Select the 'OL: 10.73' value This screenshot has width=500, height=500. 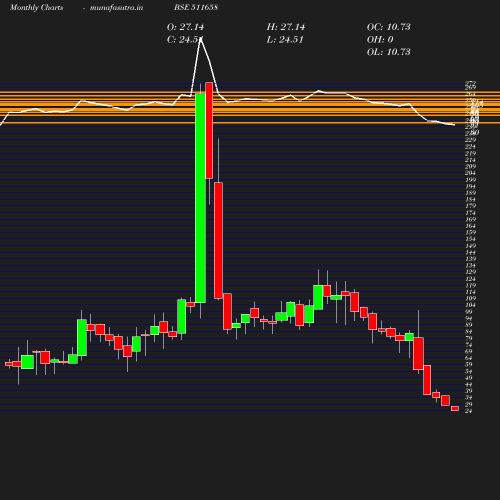[x=389, y=52]
